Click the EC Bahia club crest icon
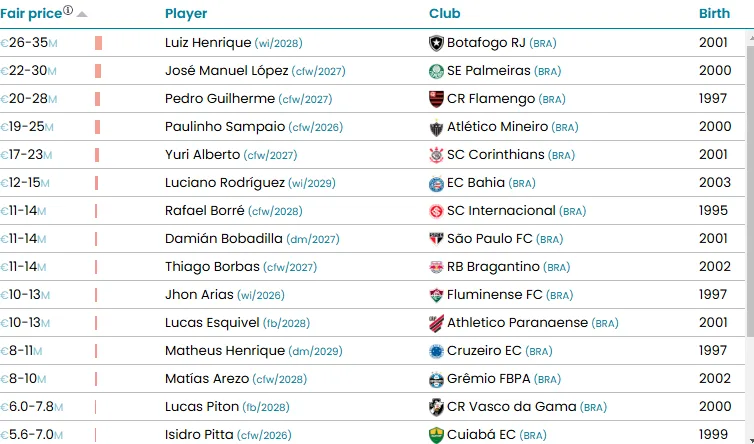The width and height of the screenshot is (754, 444). [436, 183]
